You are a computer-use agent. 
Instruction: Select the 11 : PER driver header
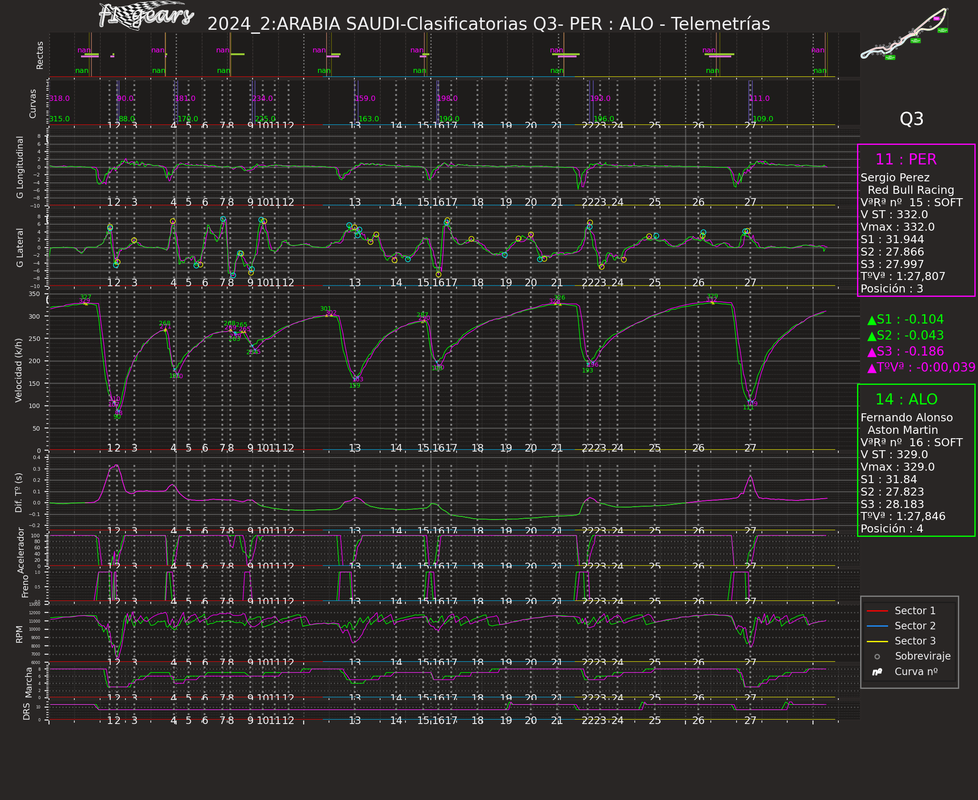coord(906,159)
